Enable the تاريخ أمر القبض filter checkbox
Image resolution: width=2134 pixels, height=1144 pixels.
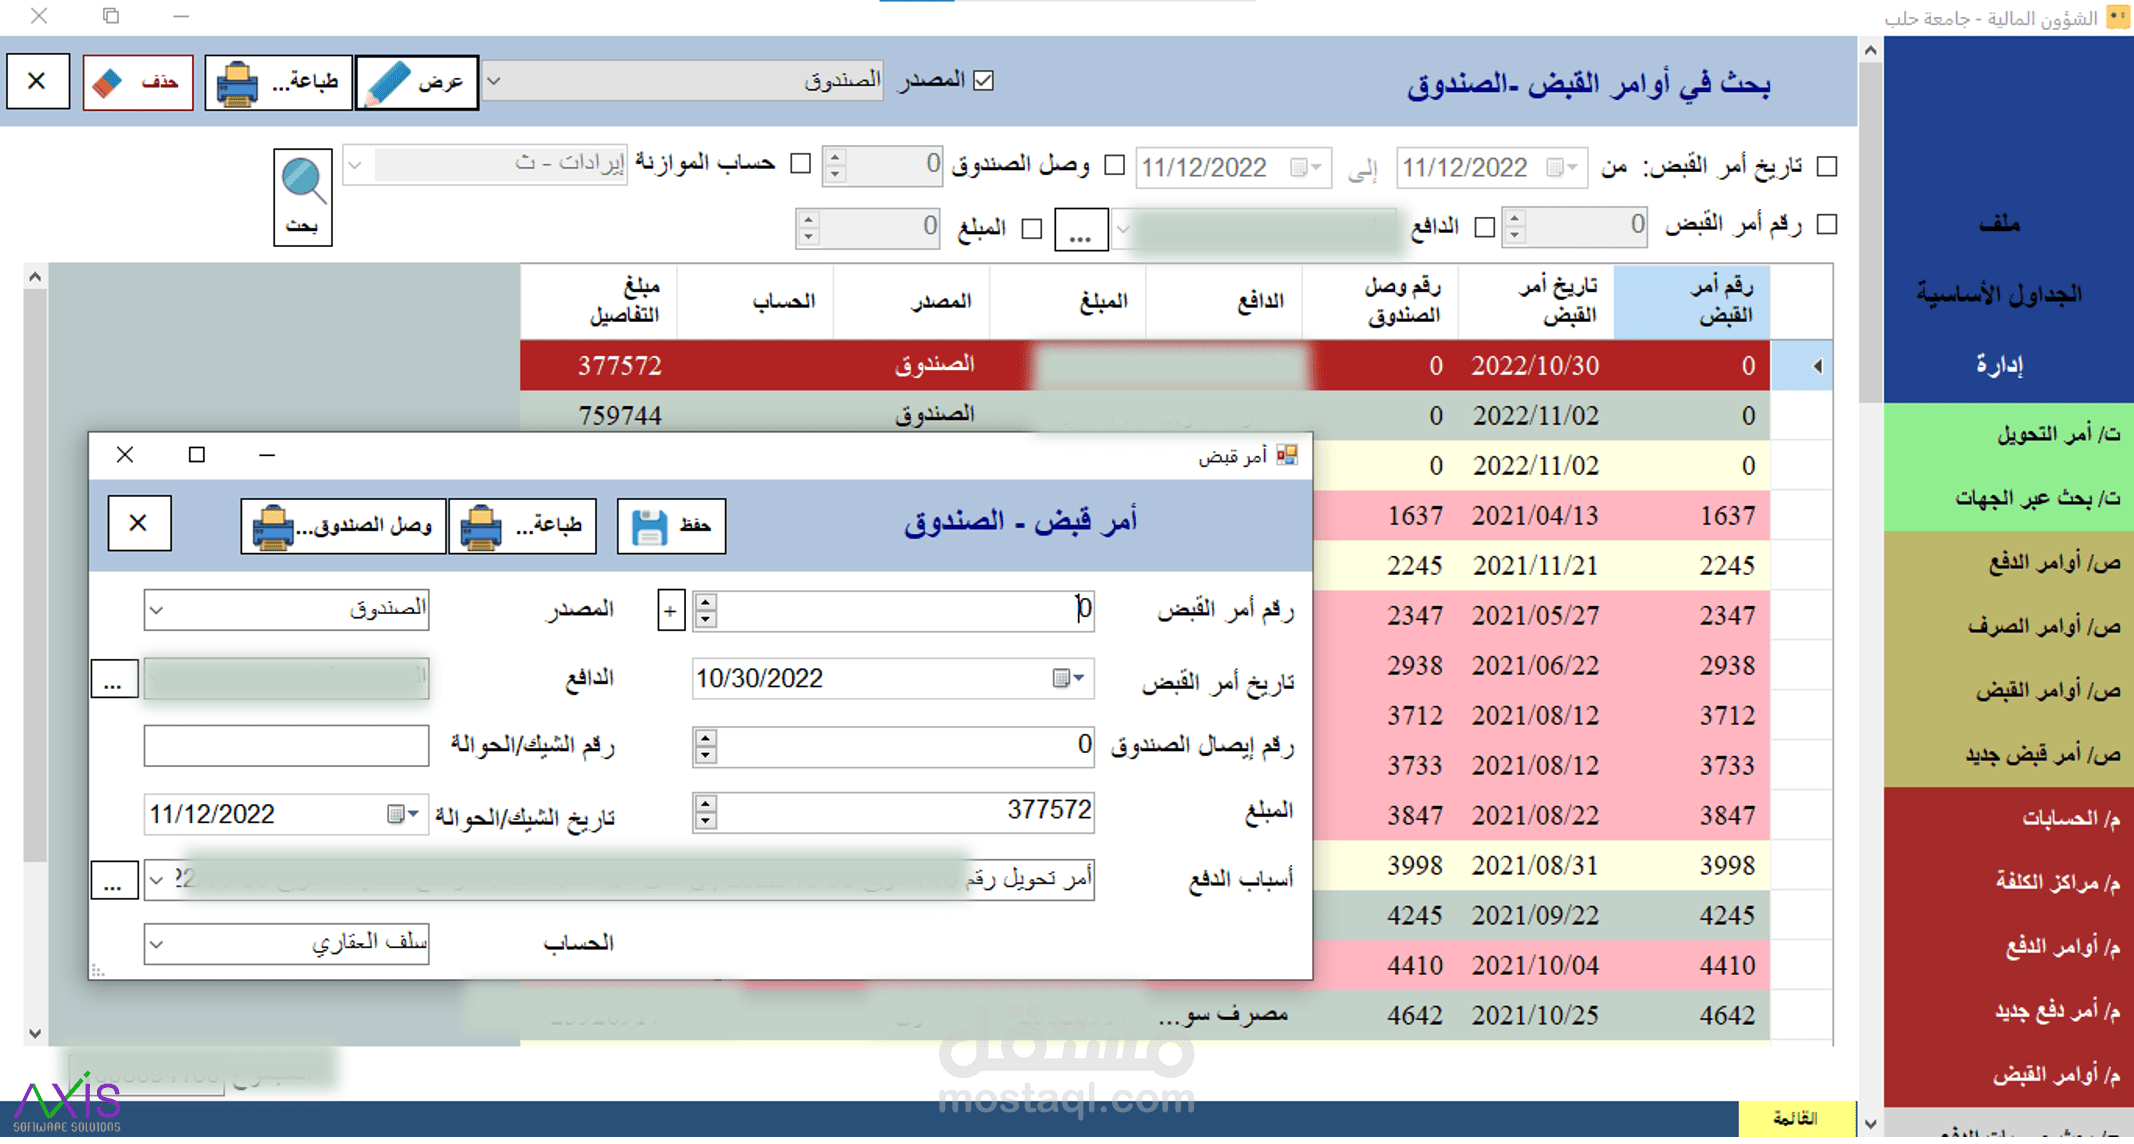1827,166
